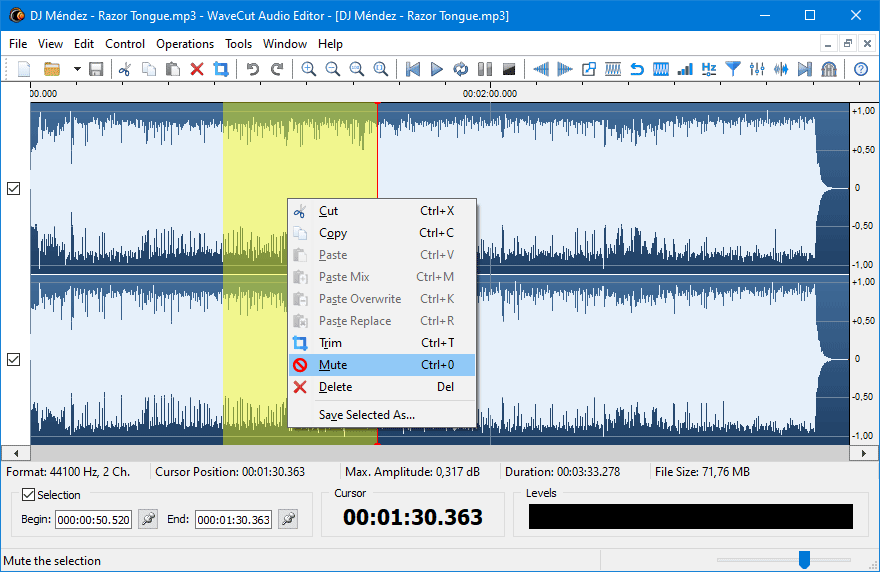This screenshot has height=572, width=880.
Task: Click the Begin time input field
Action: click(93, 520)
